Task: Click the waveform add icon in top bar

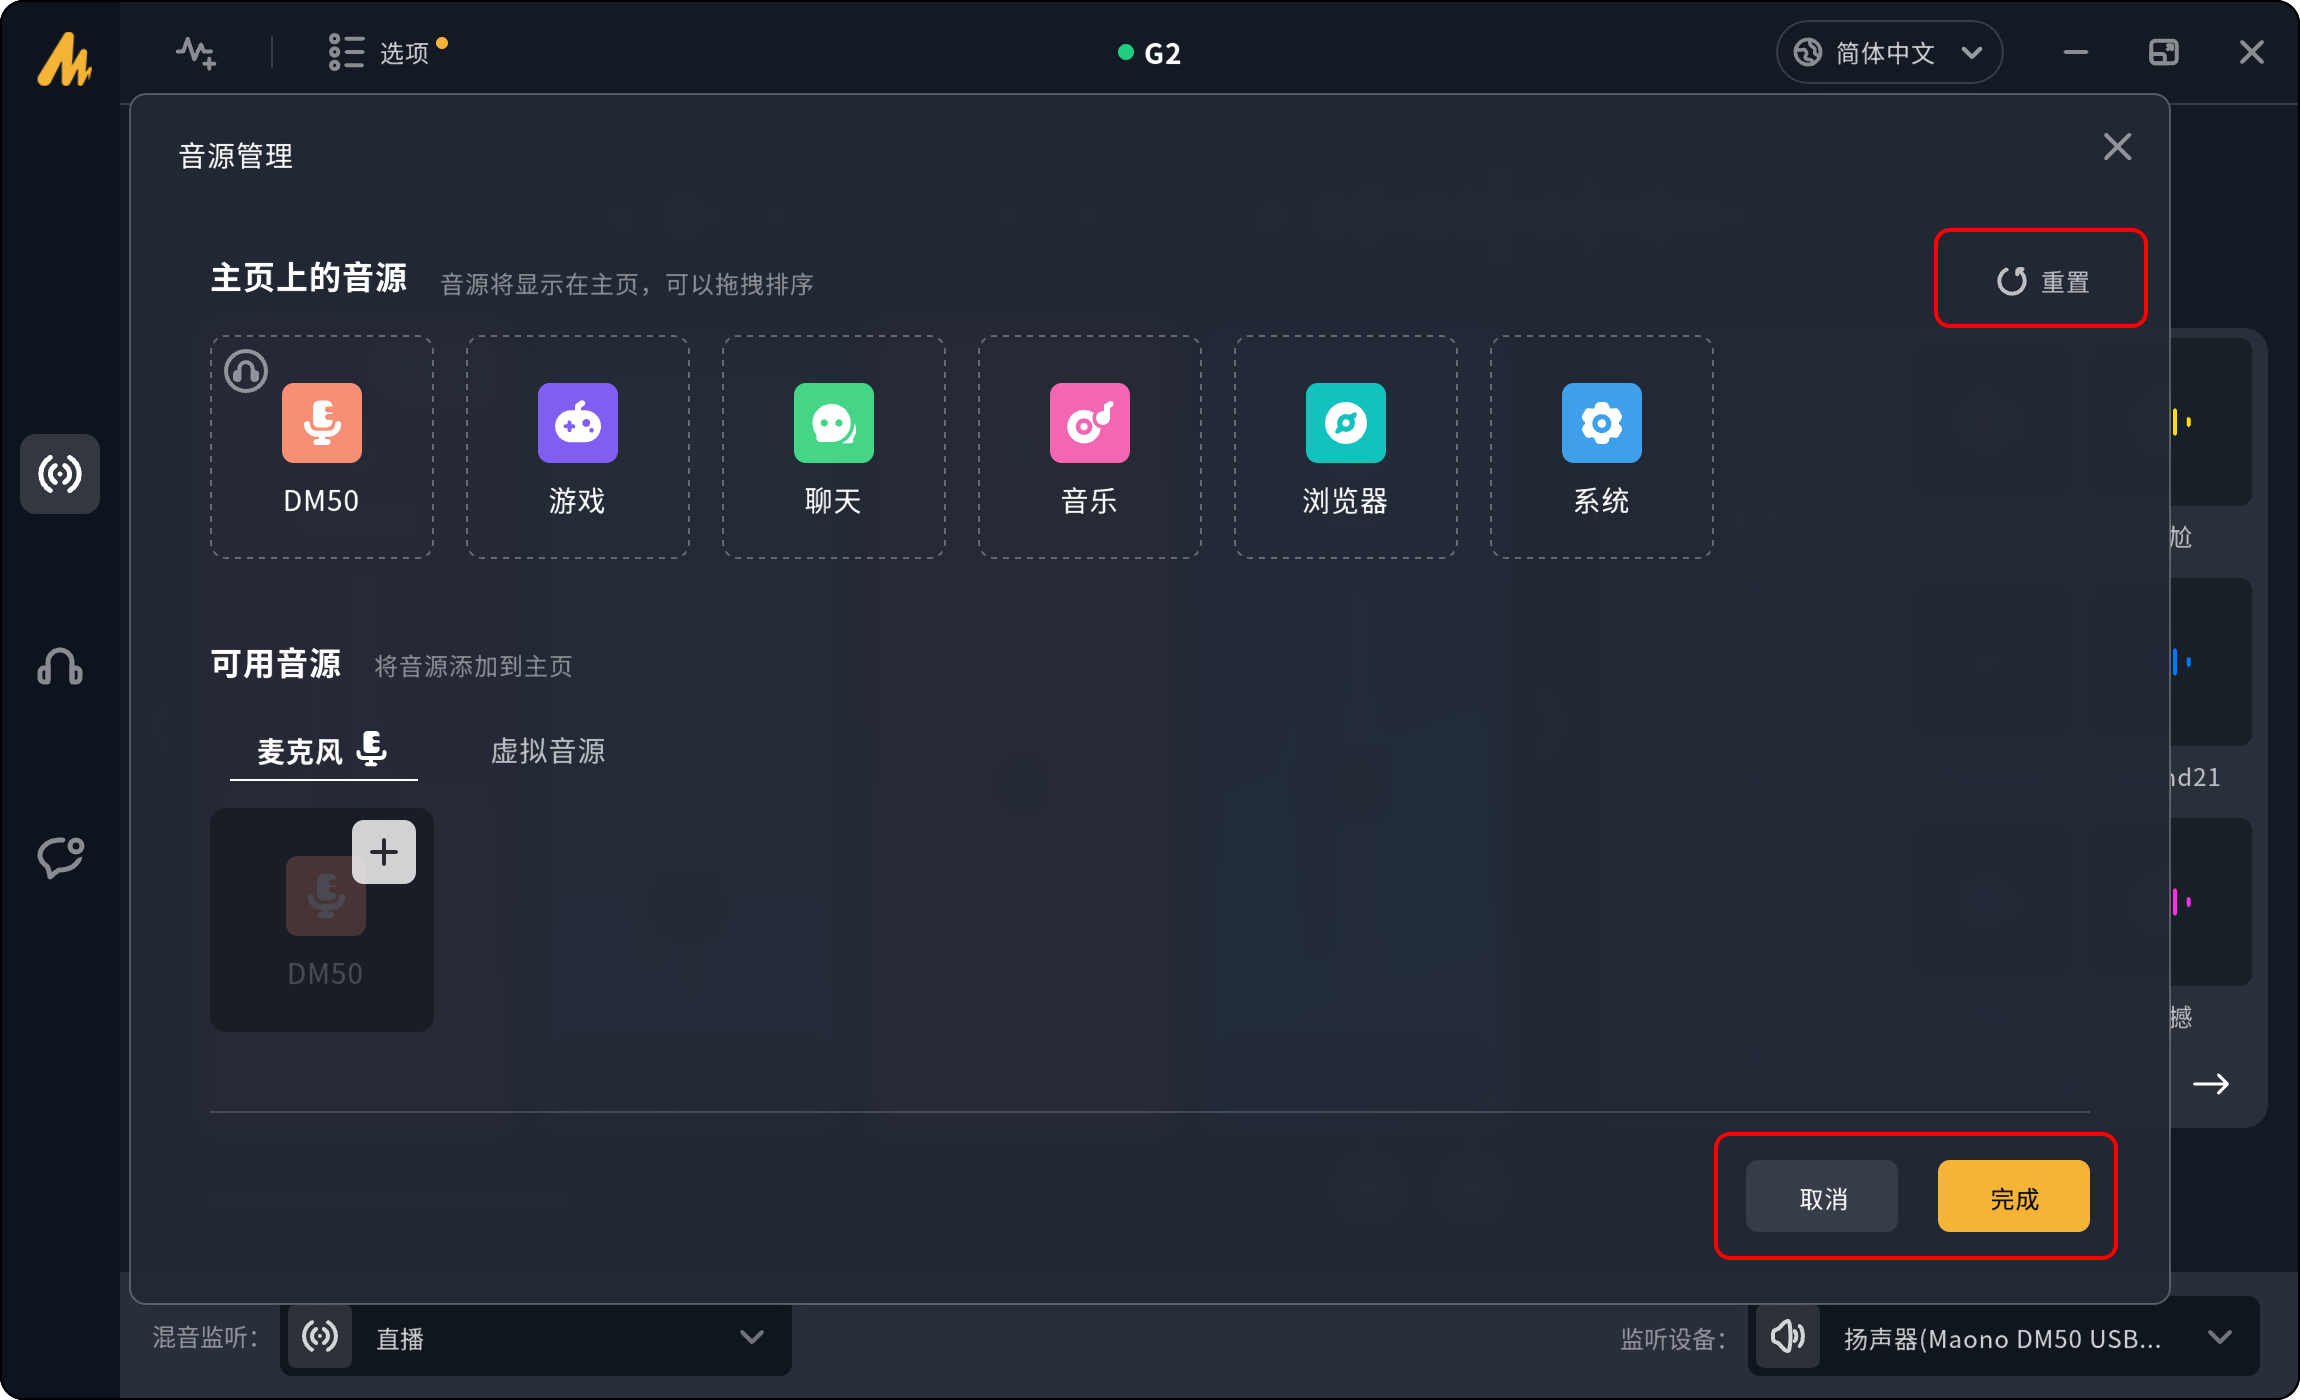Action: 196,52
